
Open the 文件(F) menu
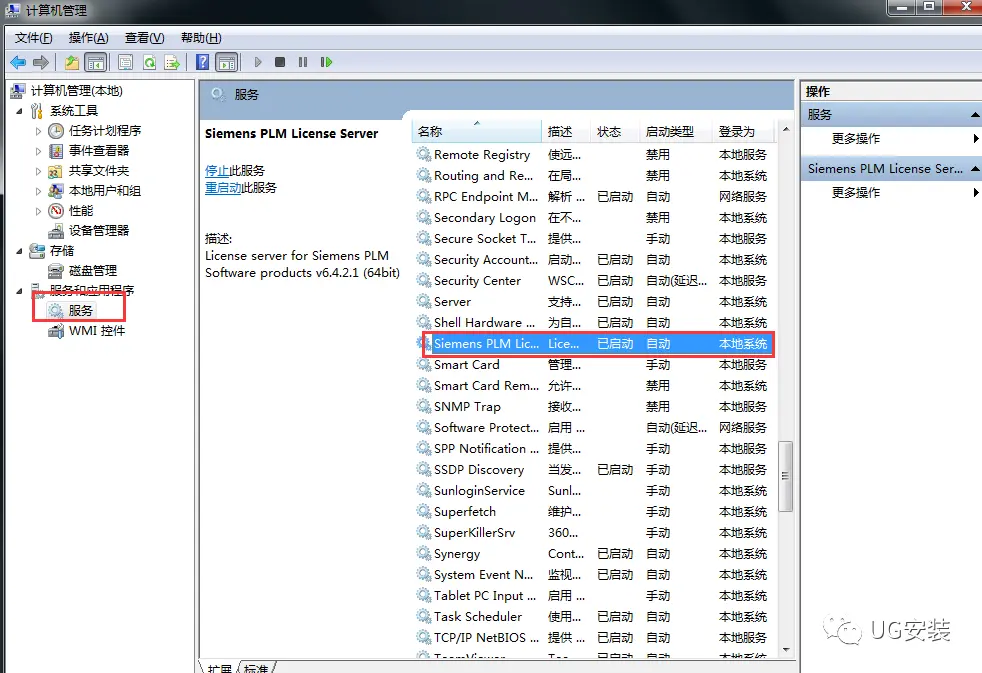pos(34,38)
